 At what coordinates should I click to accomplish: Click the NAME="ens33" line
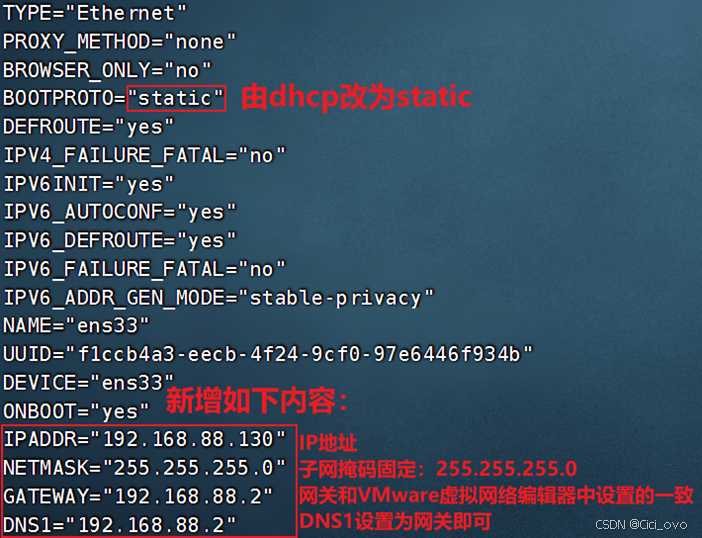click(76, 325)
